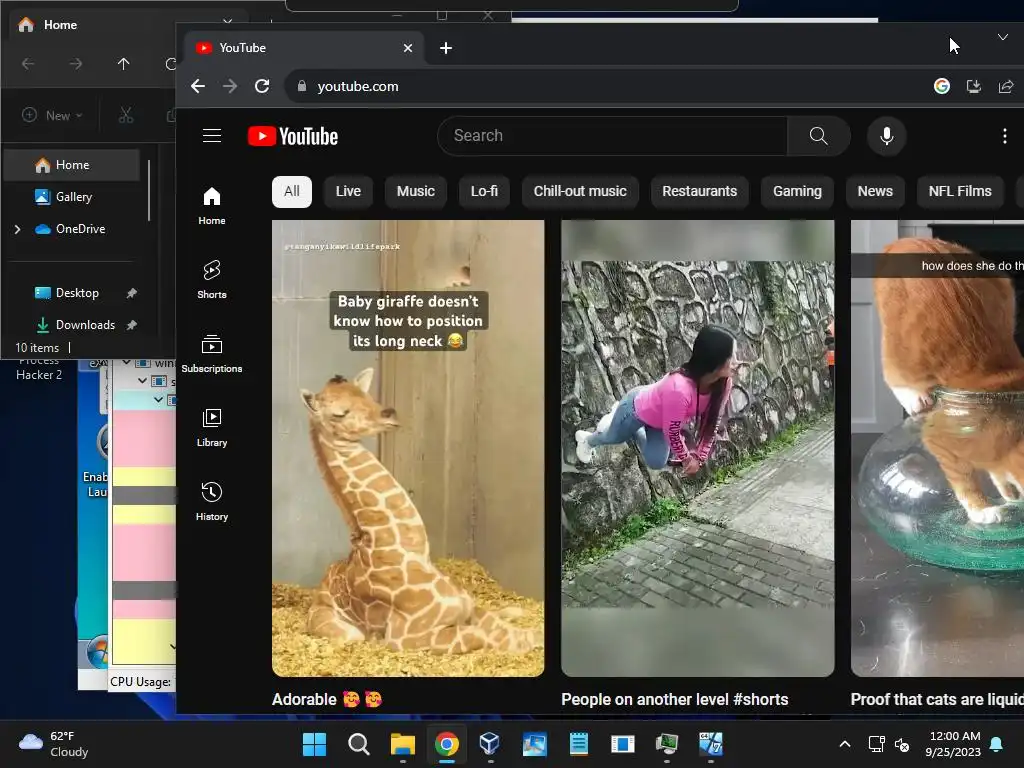This screenshot has height=768, width=1024.
Task: Click the Google icon in address bar
Action: click(x=941, y=86)
